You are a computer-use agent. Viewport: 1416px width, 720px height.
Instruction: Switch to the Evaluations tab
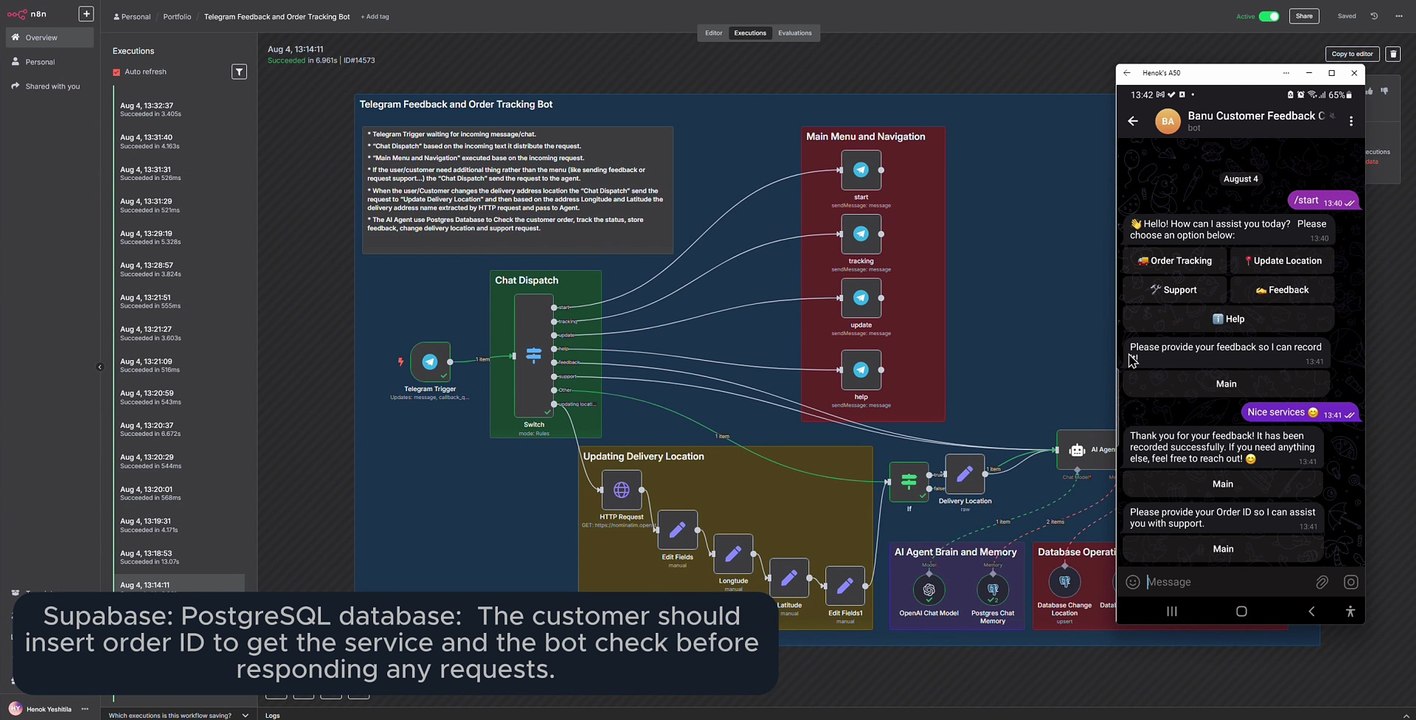pos(795,33)
